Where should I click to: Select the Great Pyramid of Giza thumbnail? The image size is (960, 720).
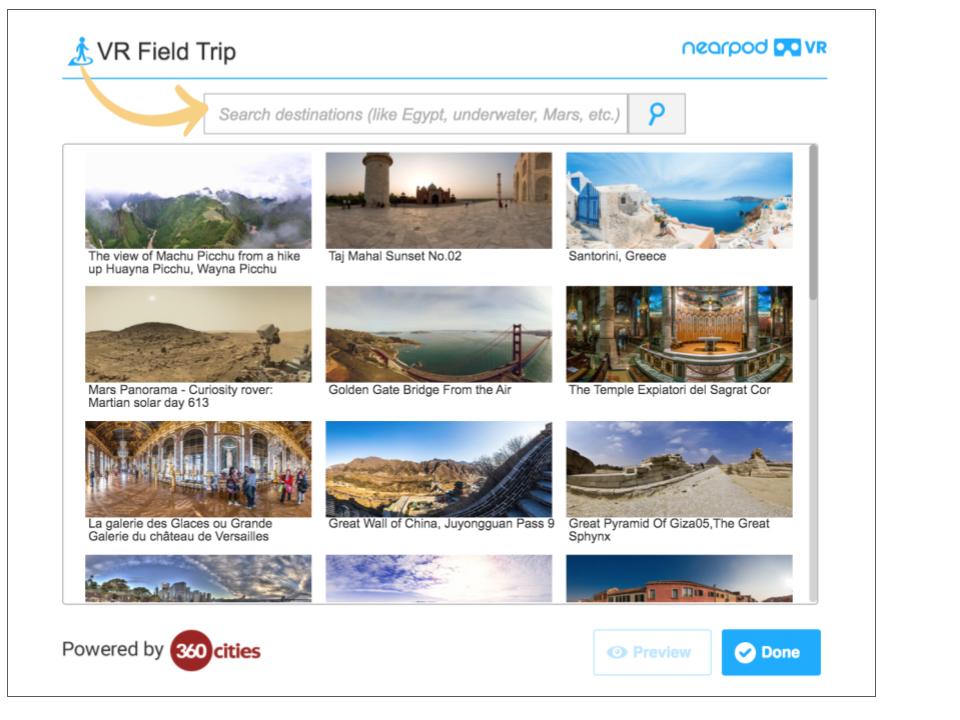point(679,469)
